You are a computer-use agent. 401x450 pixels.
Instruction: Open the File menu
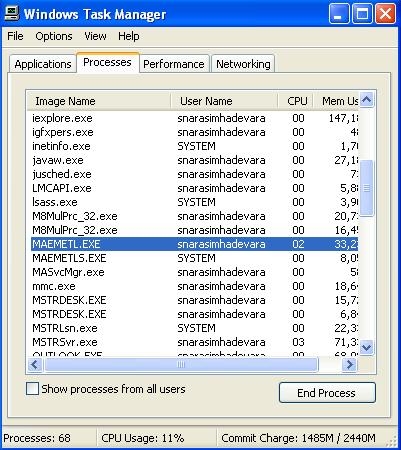coord(15,36)
